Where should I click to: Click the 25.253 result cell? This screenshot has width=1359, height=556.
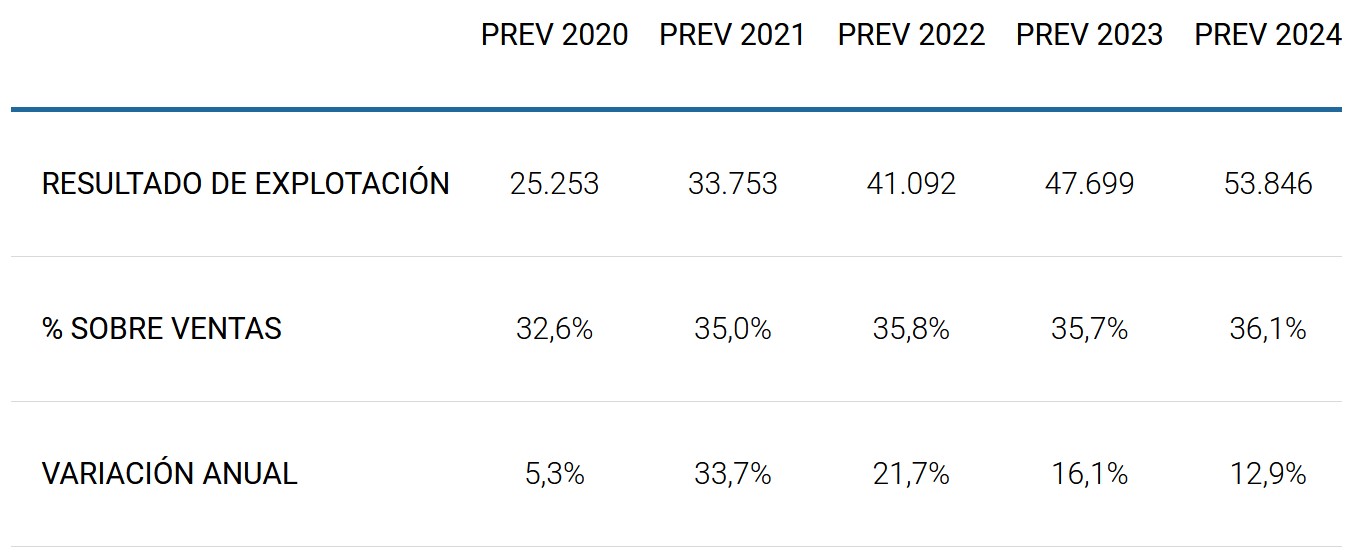pos(554,184)
